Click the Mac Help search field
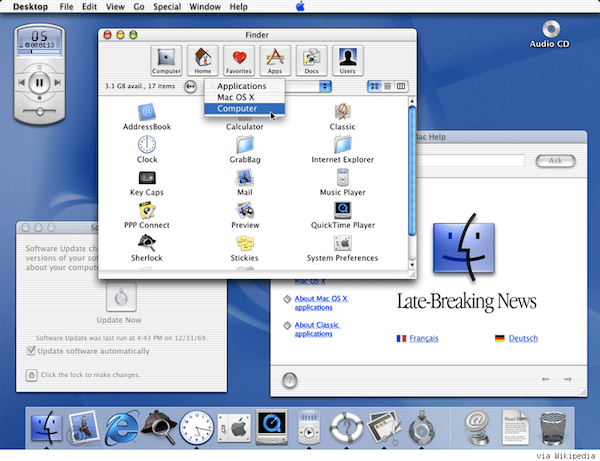Image resolution: width=600 pixels, height=461 pixels. pyautogui.click(x=470, y=161)
